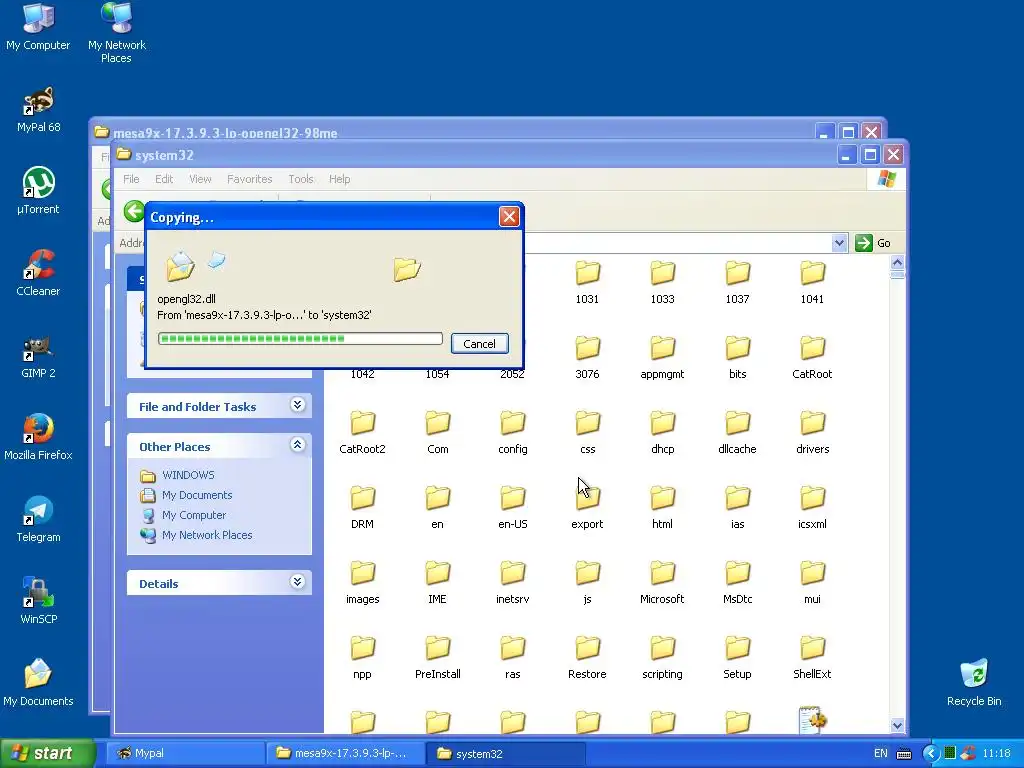This screenshot has width=1024, height=768.
Task: Select the html folder
Action: pyautogui.click(x=662, y=507)
